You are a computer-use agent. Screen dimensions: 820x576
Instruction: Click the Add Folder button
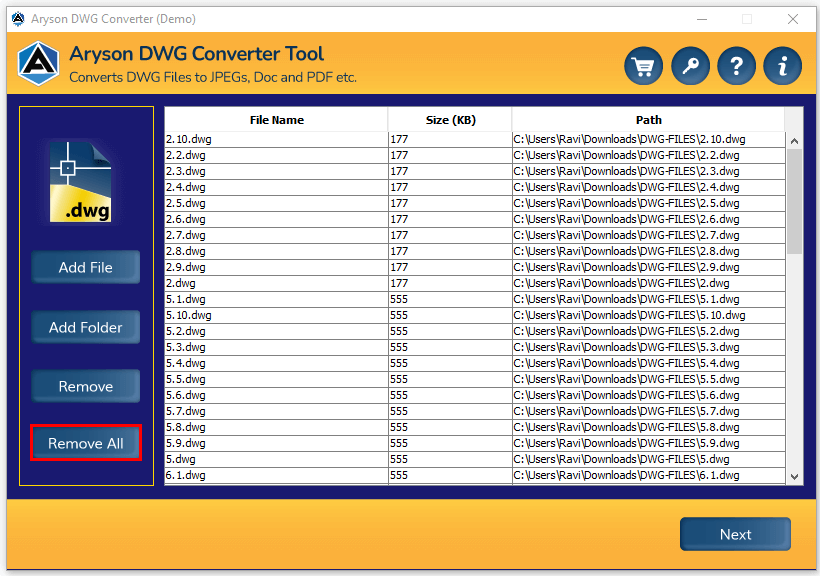click(85, 327)
